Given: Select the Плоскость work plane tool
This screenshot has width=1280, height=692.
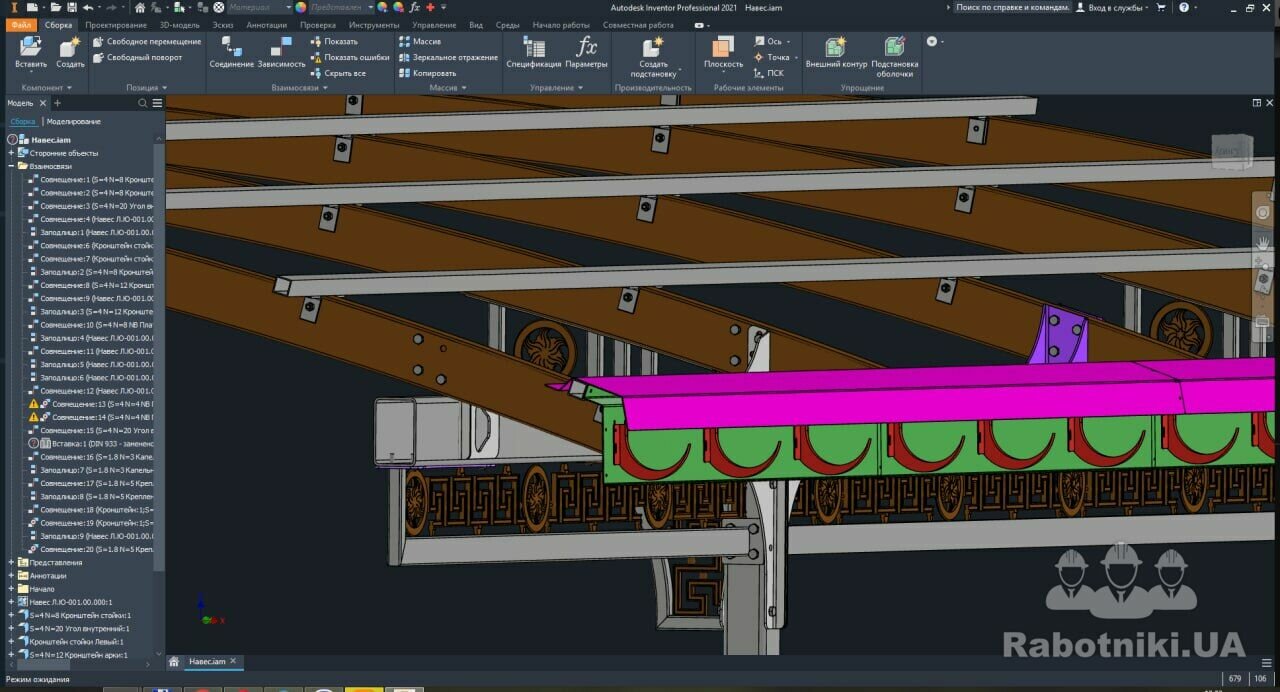Looking at the screenshot, I should [723, 48].
